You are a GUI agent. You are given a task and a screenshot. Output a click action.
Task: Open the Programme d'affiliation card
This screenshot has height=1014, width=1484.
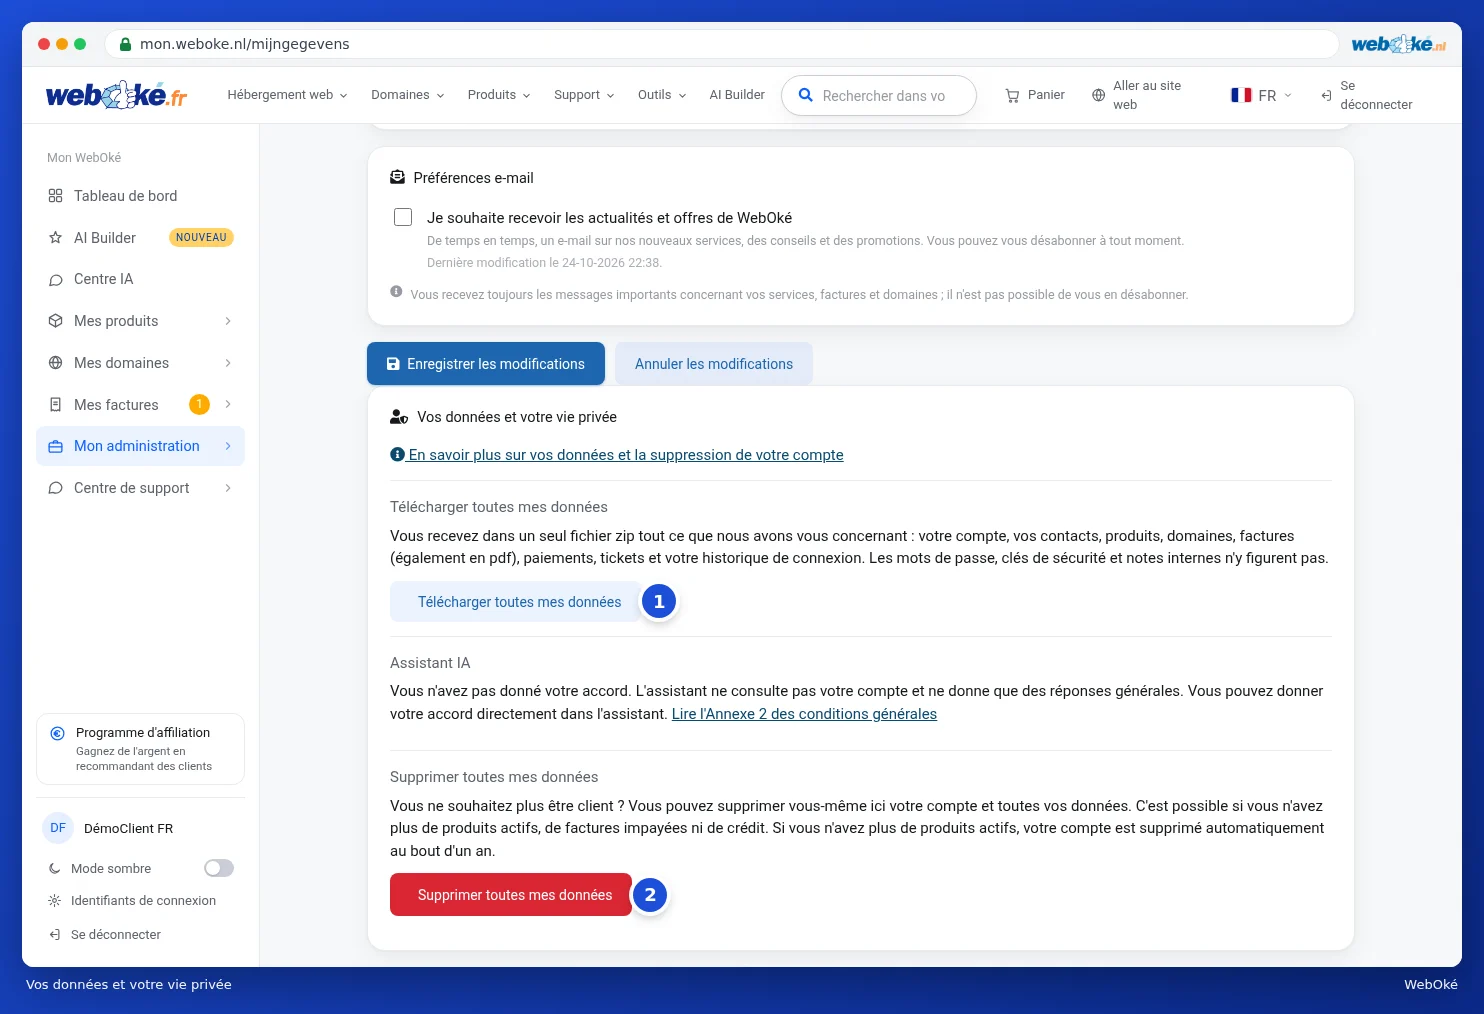pyautogui.click(x=140, y=749)
